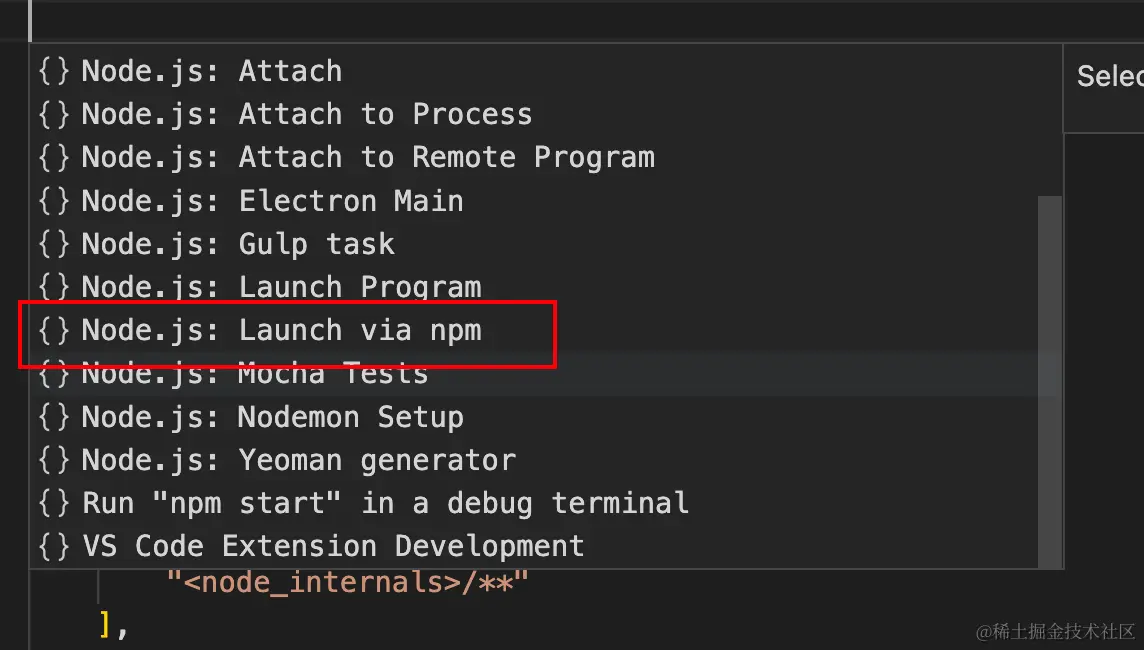Choose Node.js: Launch Program suggestion
The height and width of the screenshot is (650, 1144).
coord(281,287)
